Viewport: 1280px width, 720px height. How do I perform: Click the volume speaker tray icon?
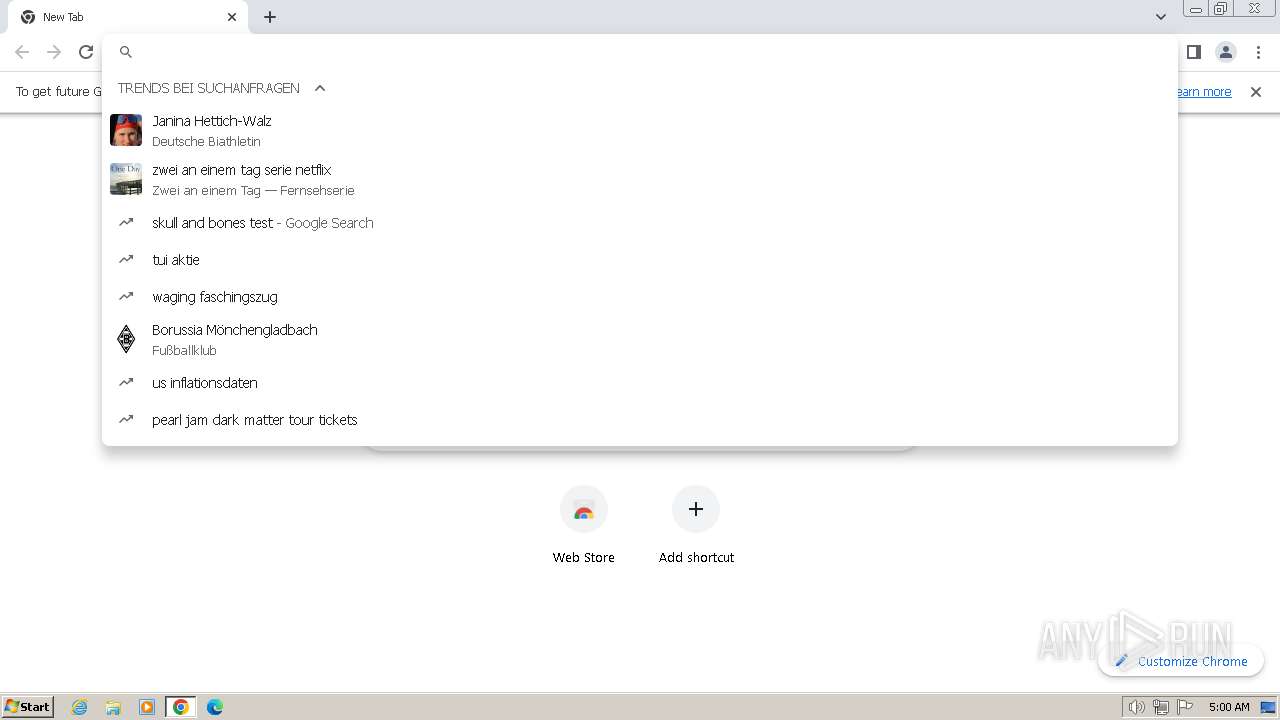coord(1136,707)
